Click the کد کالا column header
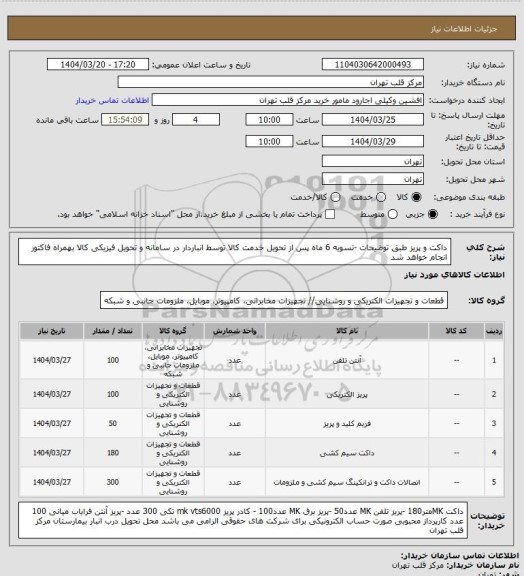The width and height of the screenshot is (524, 576). tap(456, 331)
